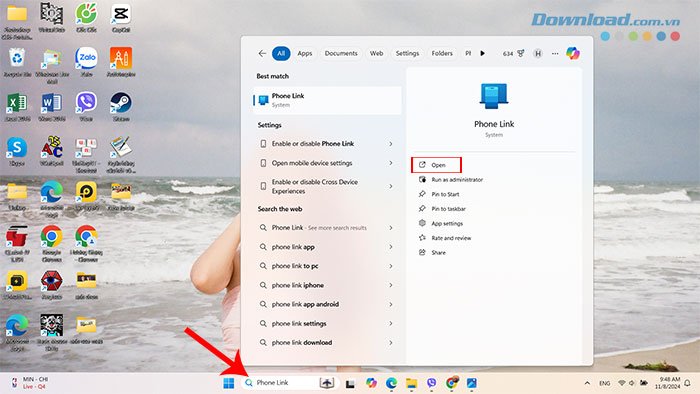Image resolution: width=700 pixels, height=394 pixels.
Task: Click Open in the Phone Link pane
Action: coord(436,165)
